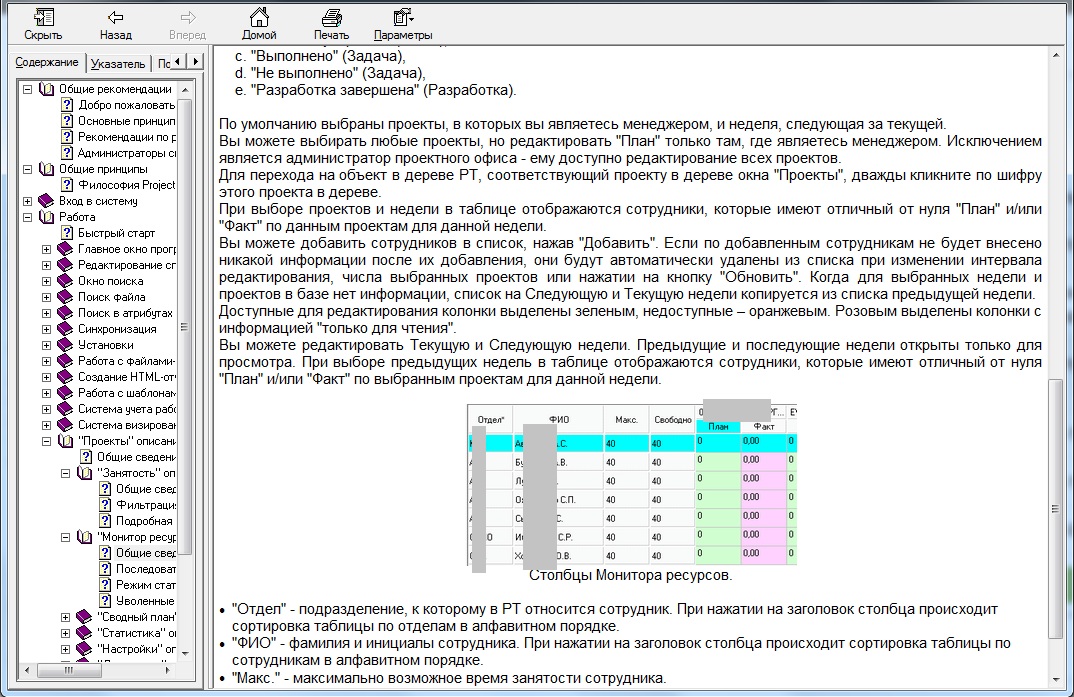Expand the "Сводный план" node

66,618
